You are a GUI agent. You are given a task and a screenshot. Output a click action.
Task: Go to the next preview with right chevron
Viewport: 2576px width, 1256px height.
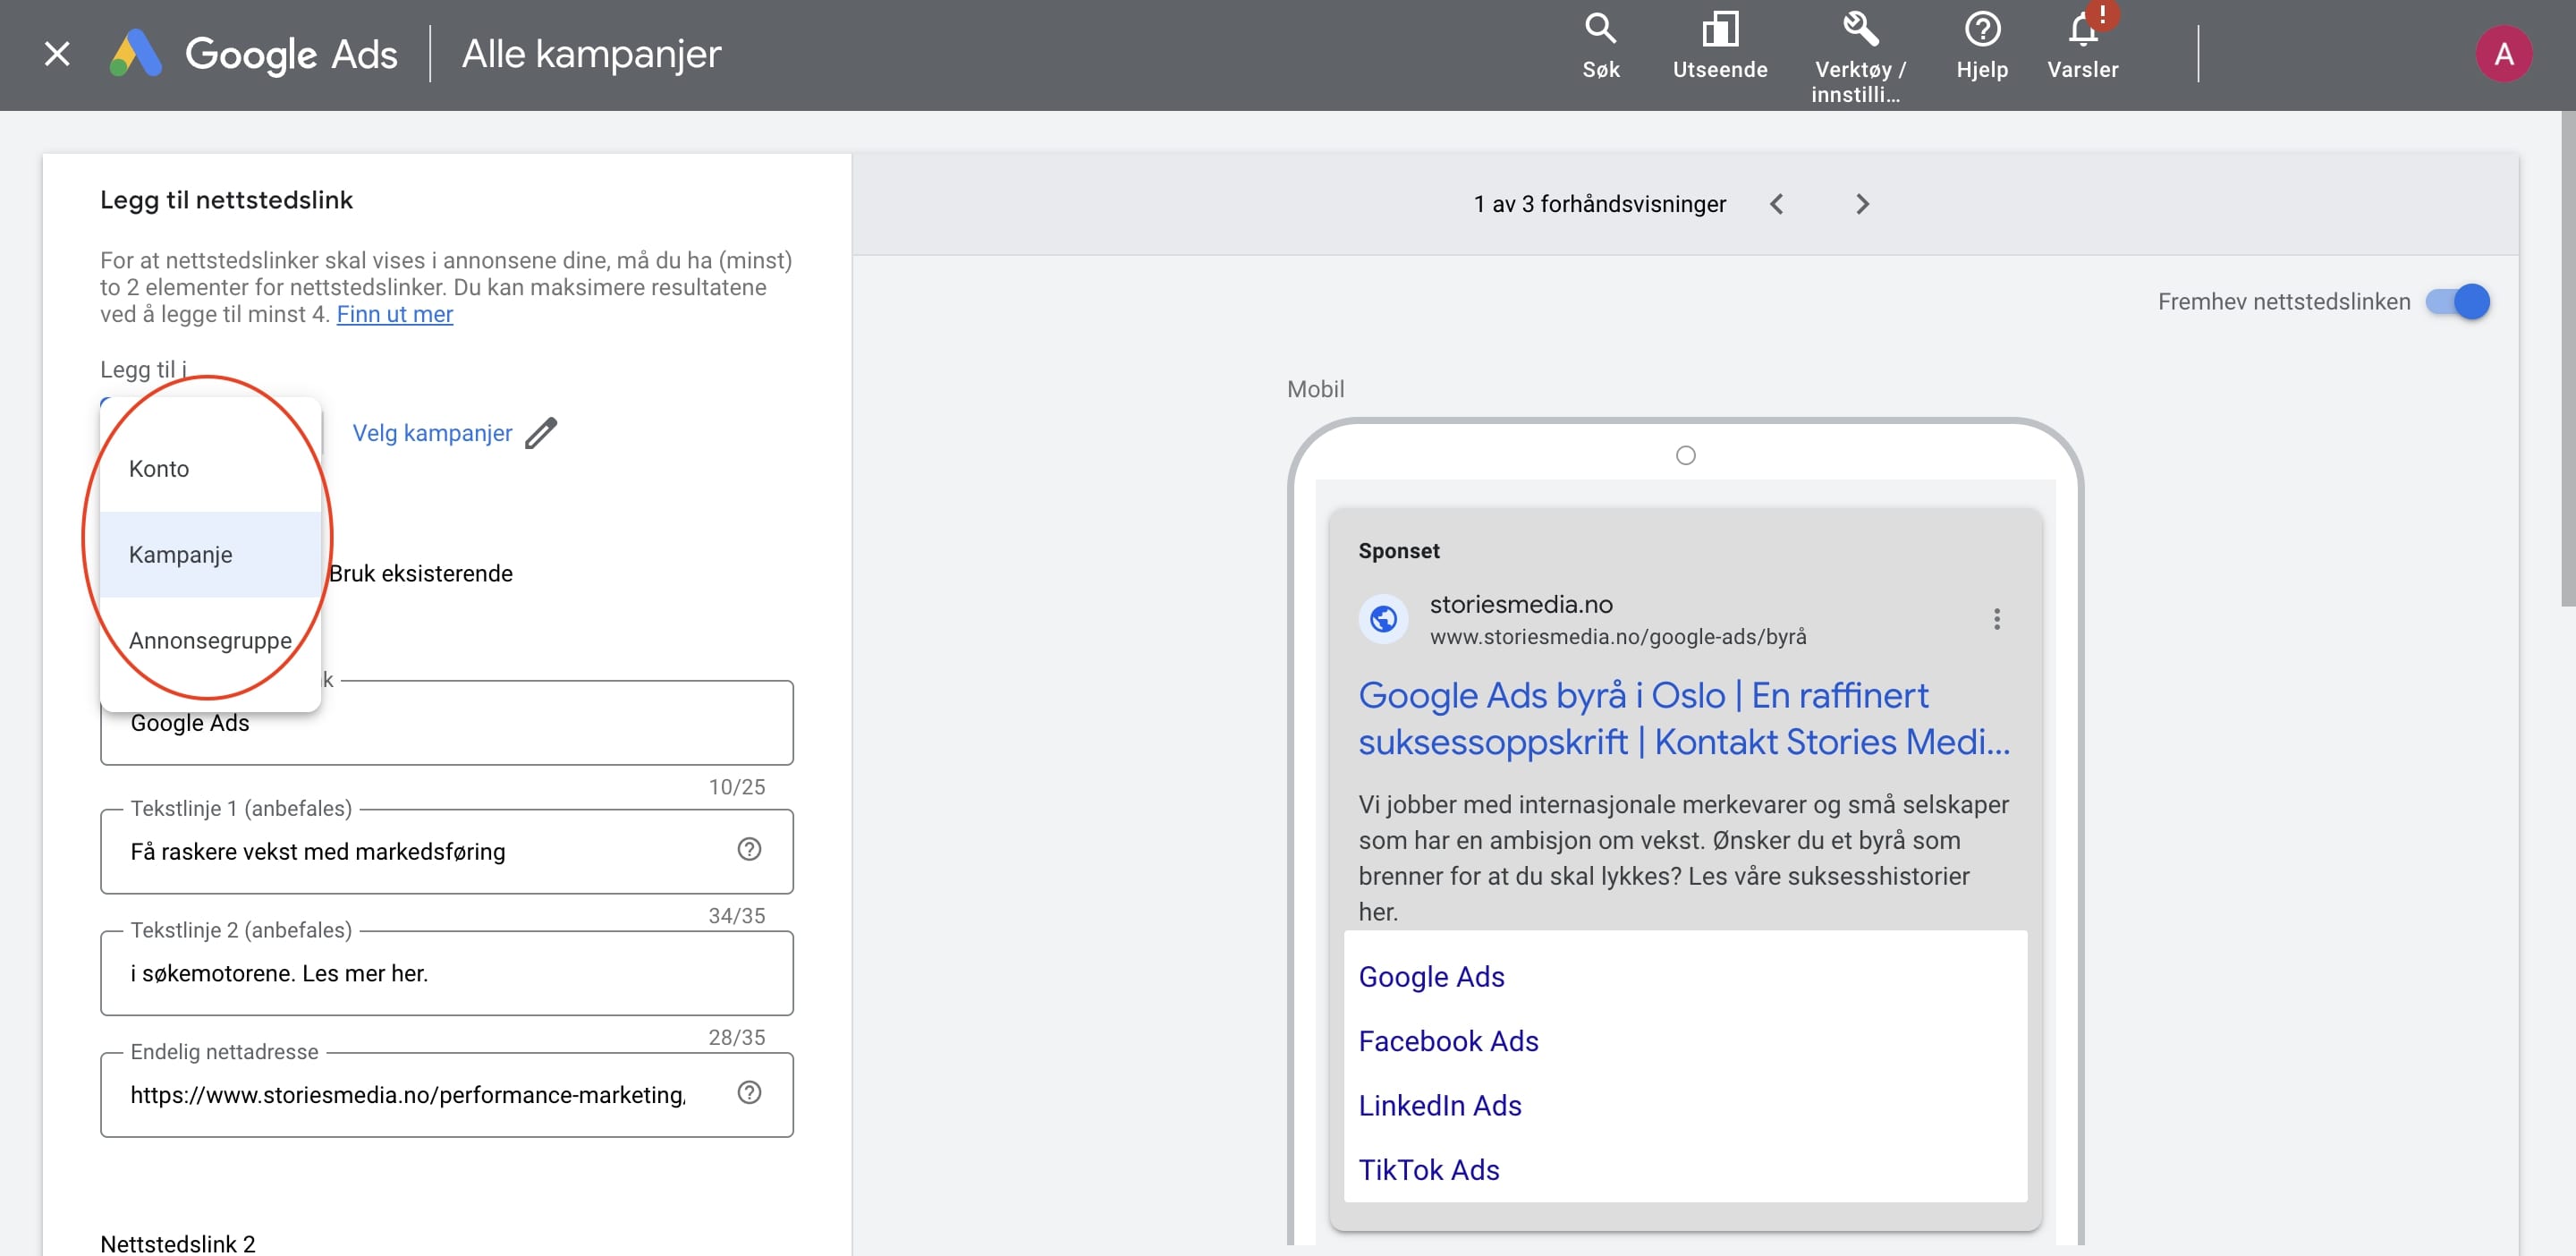click(x=1861, y=204)
